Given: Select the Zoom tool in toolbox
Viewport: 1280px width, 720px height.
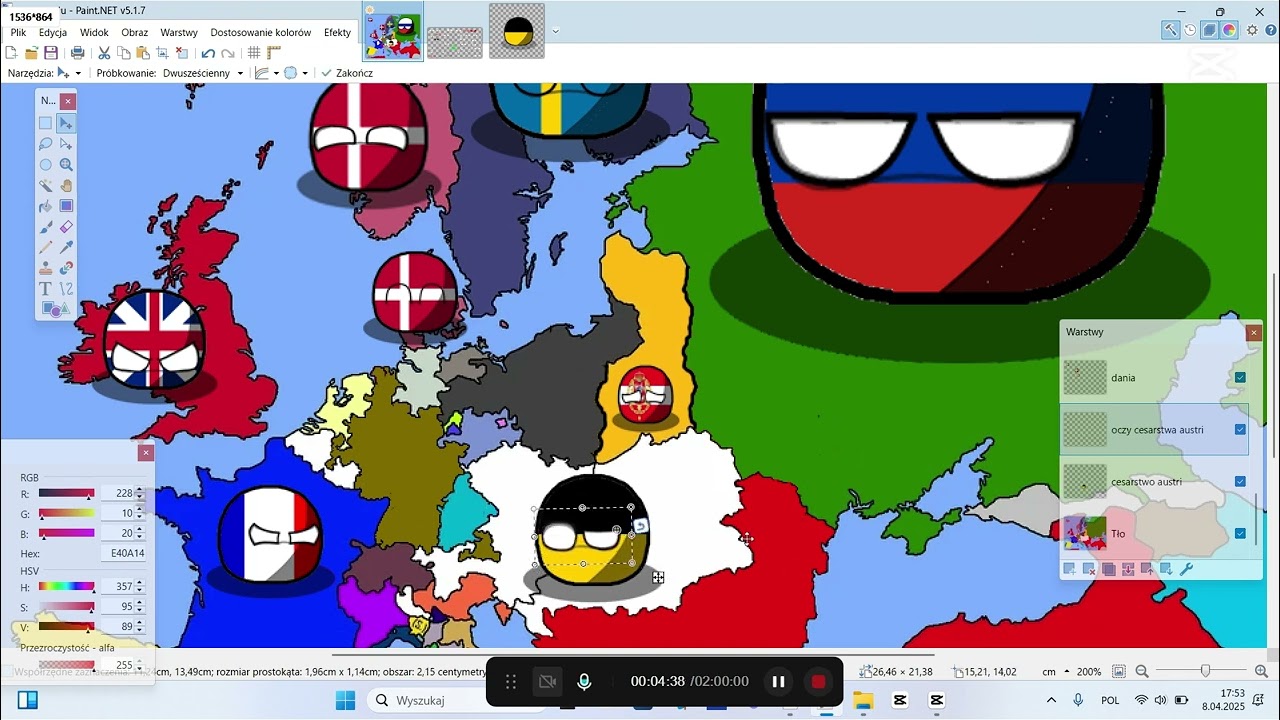Looking at the screenshot, I should 66,165.
